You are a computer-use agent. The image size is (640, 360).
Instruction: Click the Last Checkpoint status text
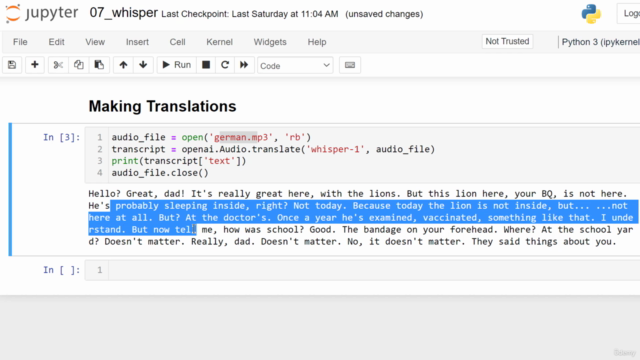pos(250,14)
